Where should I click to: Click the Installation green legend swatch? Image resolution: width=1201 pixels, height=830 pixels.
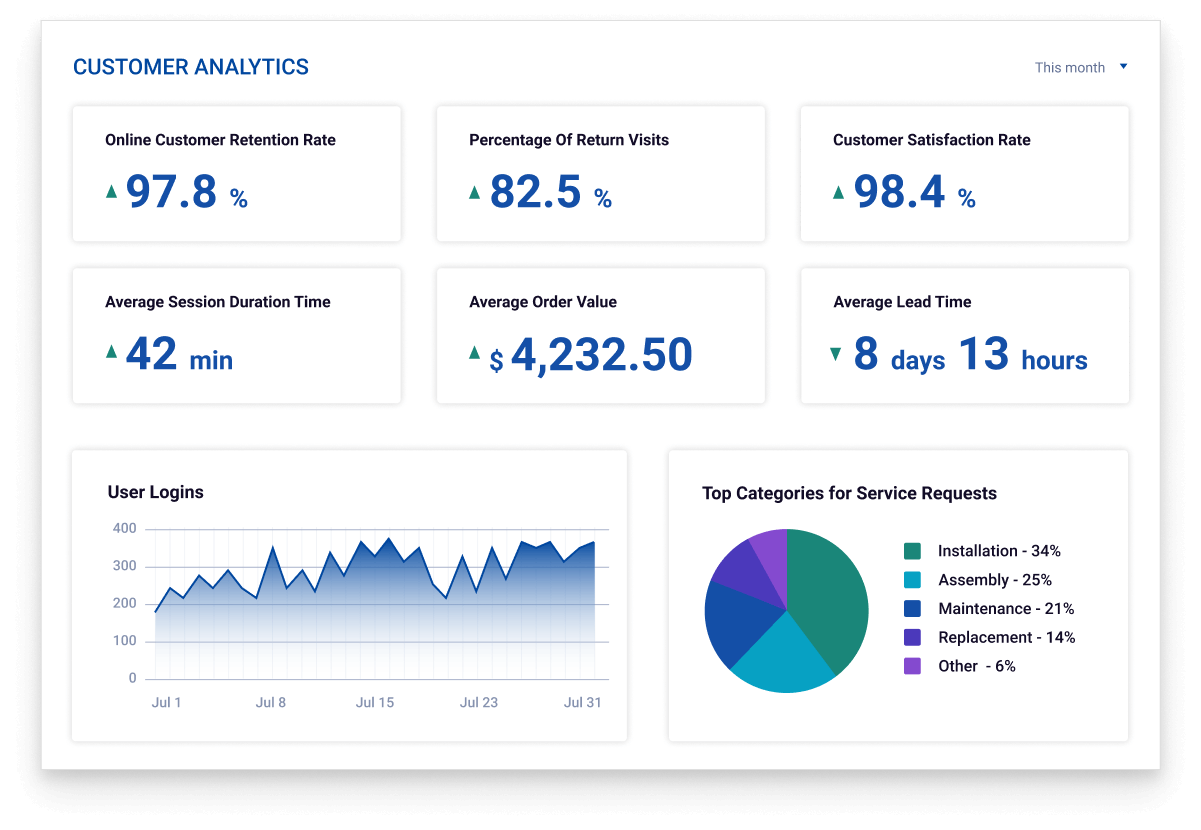pos(912,551)
